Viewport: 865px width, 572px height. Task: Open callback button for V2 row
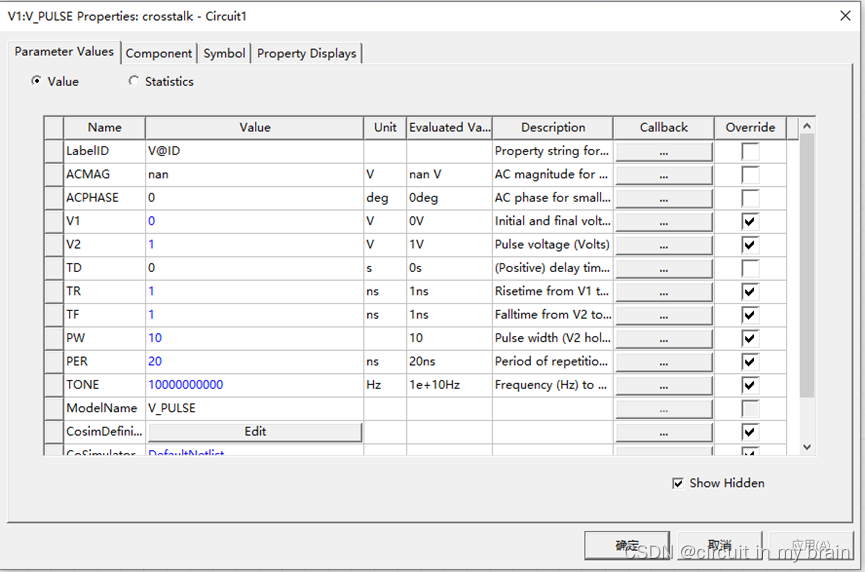pos(663,244)
